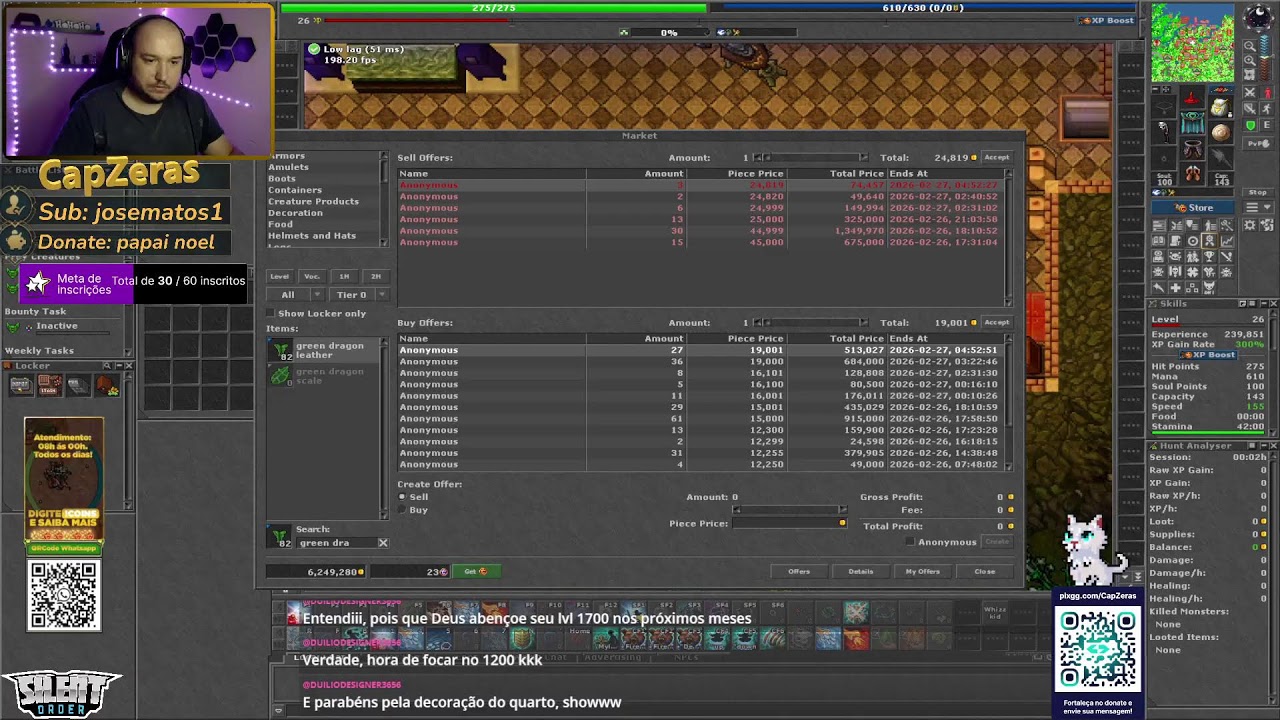Zoom in the minimap with magnifier plus
1280x720 pixels.
1249,60
